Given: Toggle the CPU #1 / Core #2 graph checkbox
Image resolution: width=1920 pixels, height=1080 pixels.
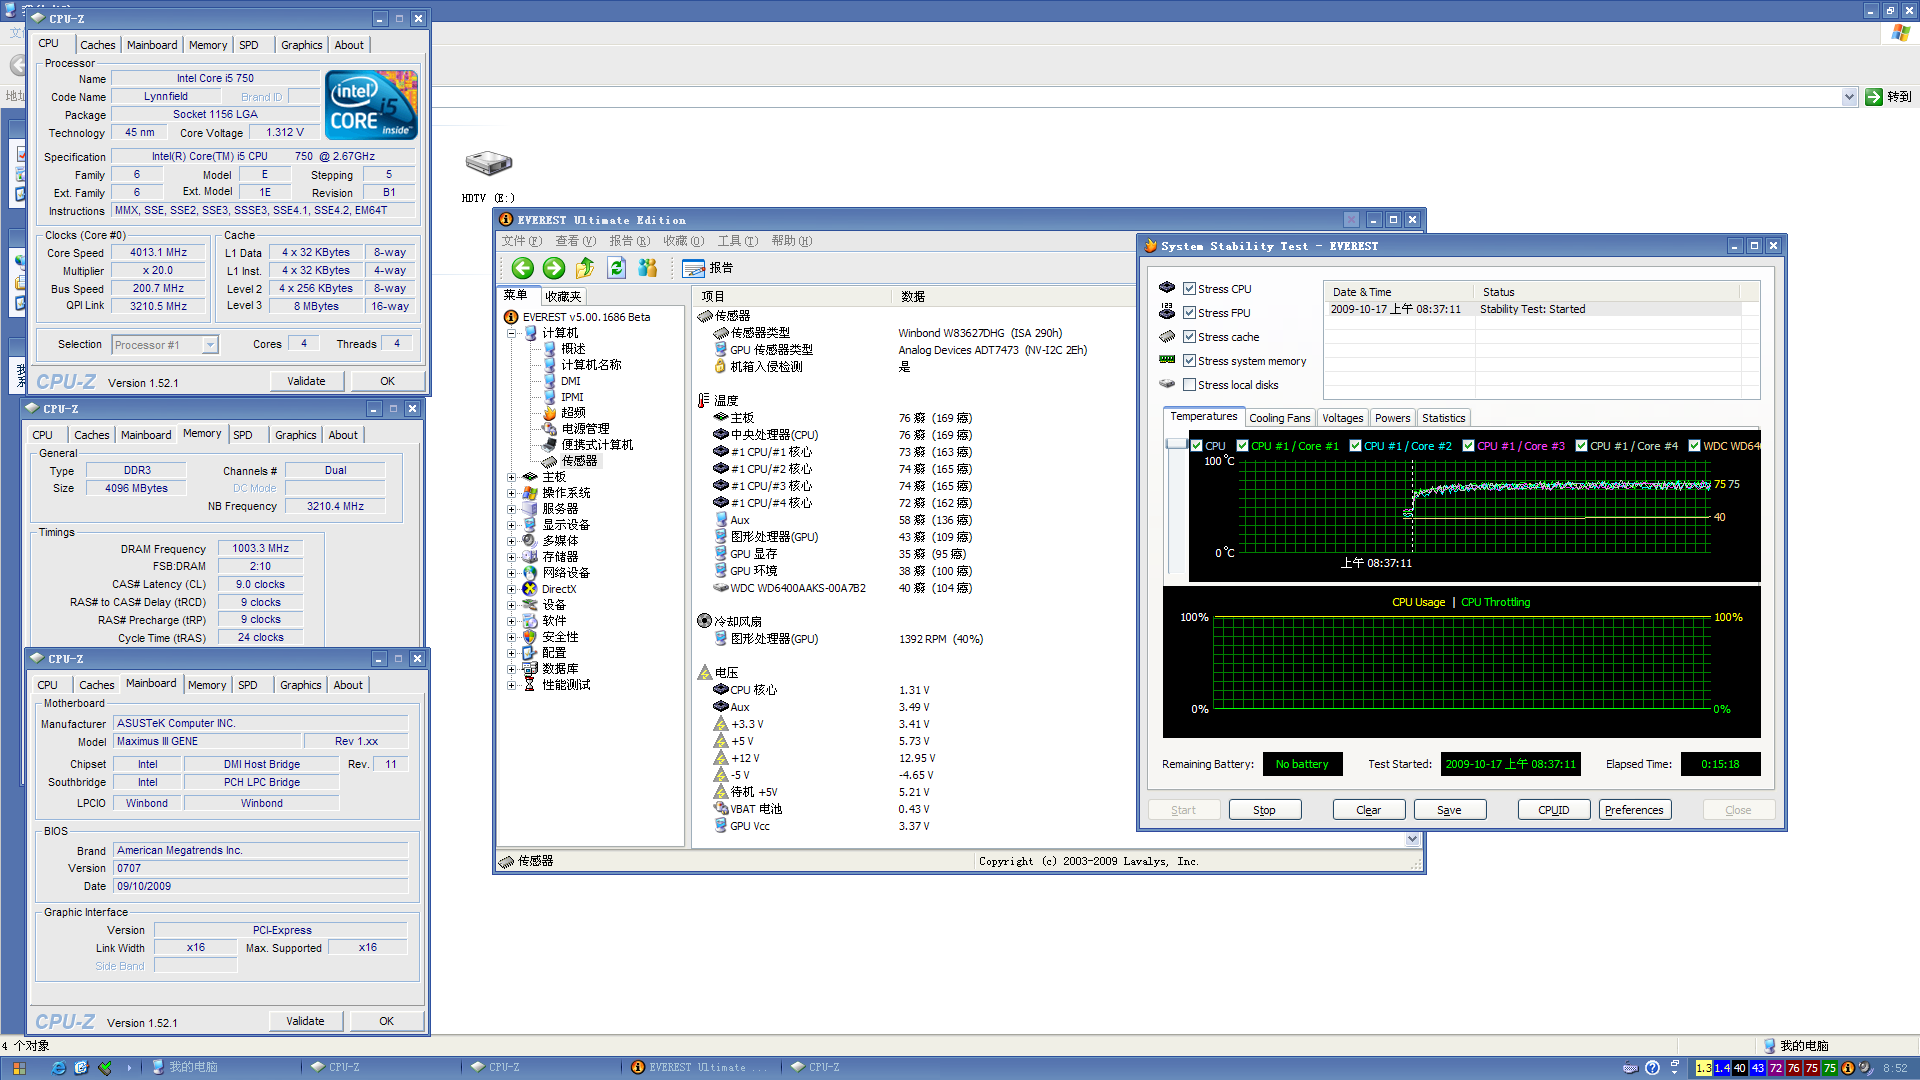Looking at the screenshot, I should pyautogui.click(x=1355, y=446).
